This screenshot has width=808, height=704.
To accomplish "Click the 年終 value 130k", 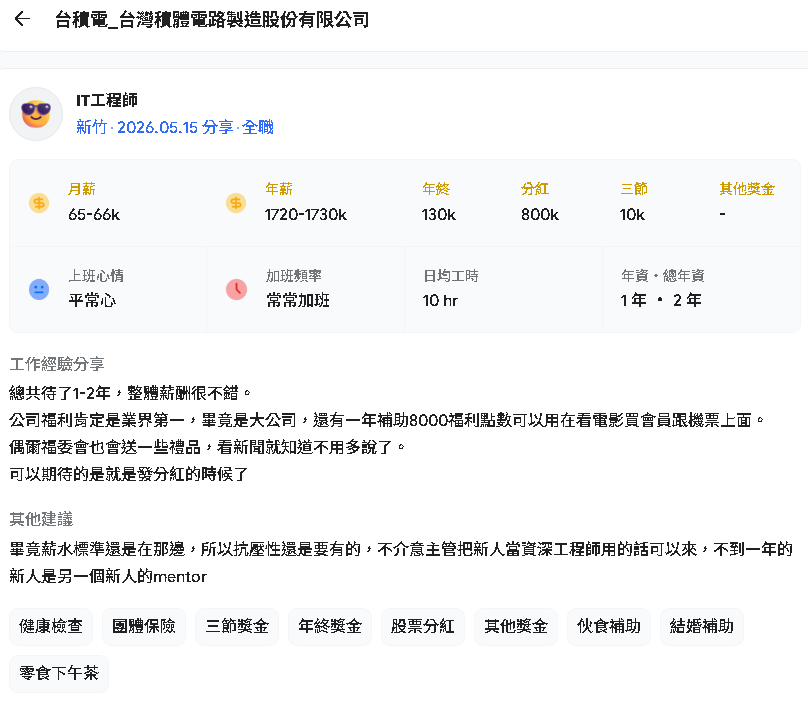I will (x=439, y=214).
